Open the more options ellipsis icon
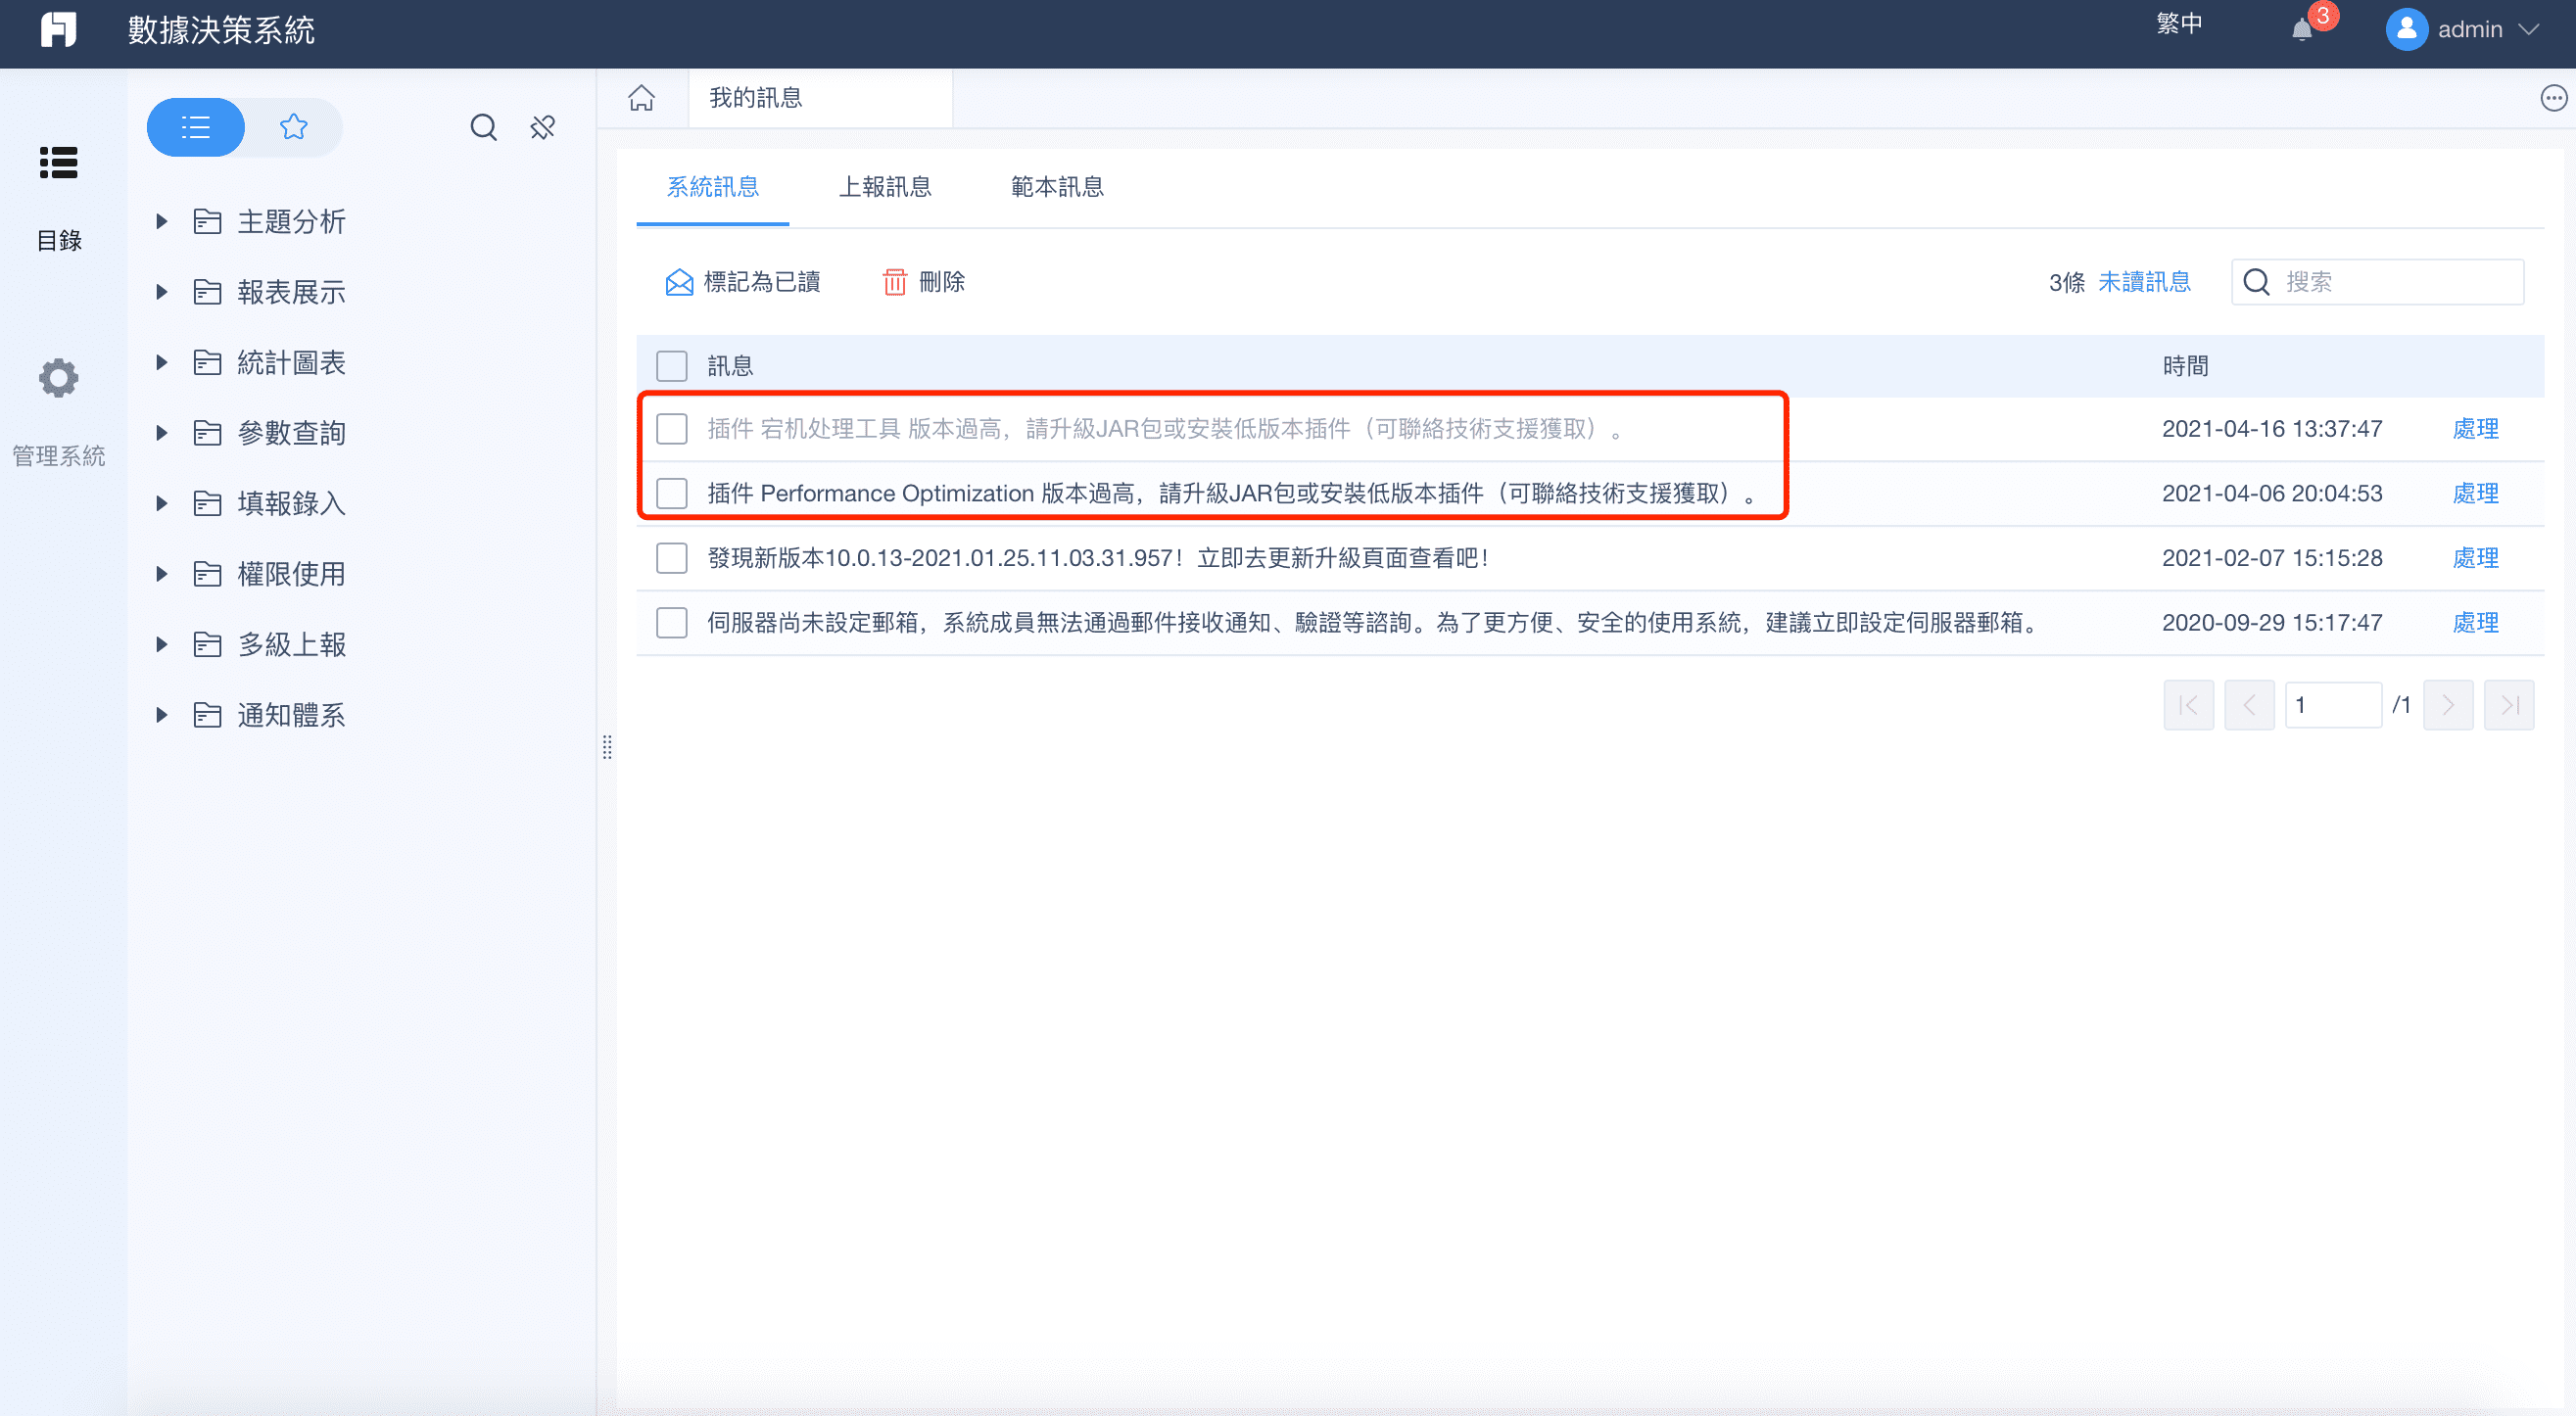 click(x=2554, y=98)
